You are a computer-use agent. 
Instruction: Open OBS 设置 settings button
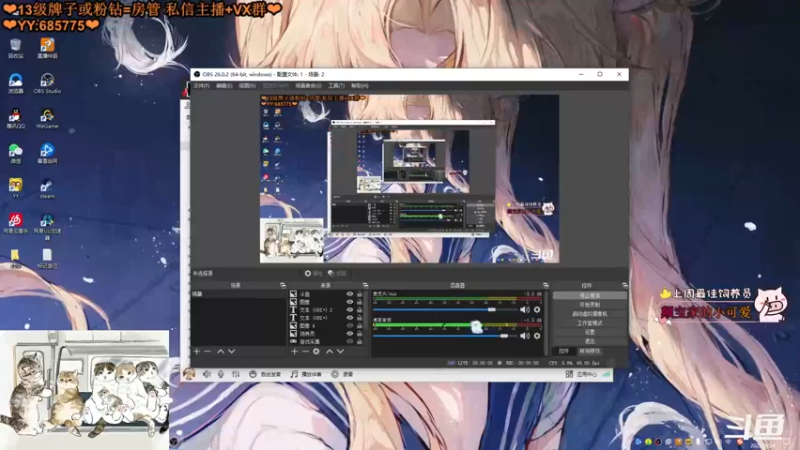click(x=590, y=332)
